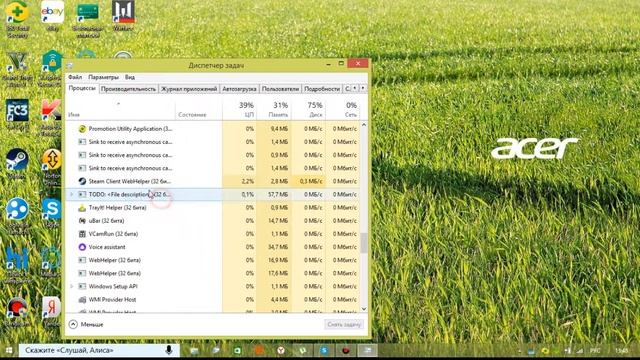Screen dimensions: 640x360
Task: Sort by the ЦП 39% column header
Action: pos(240,109)
